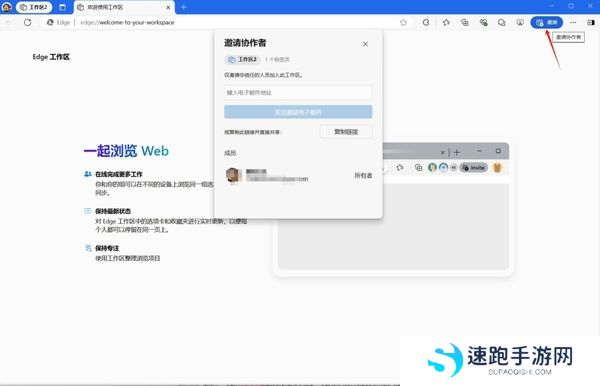Click the 复制链接 copy link button
Screen dimensions: 600x386
(x=346, y=132)
